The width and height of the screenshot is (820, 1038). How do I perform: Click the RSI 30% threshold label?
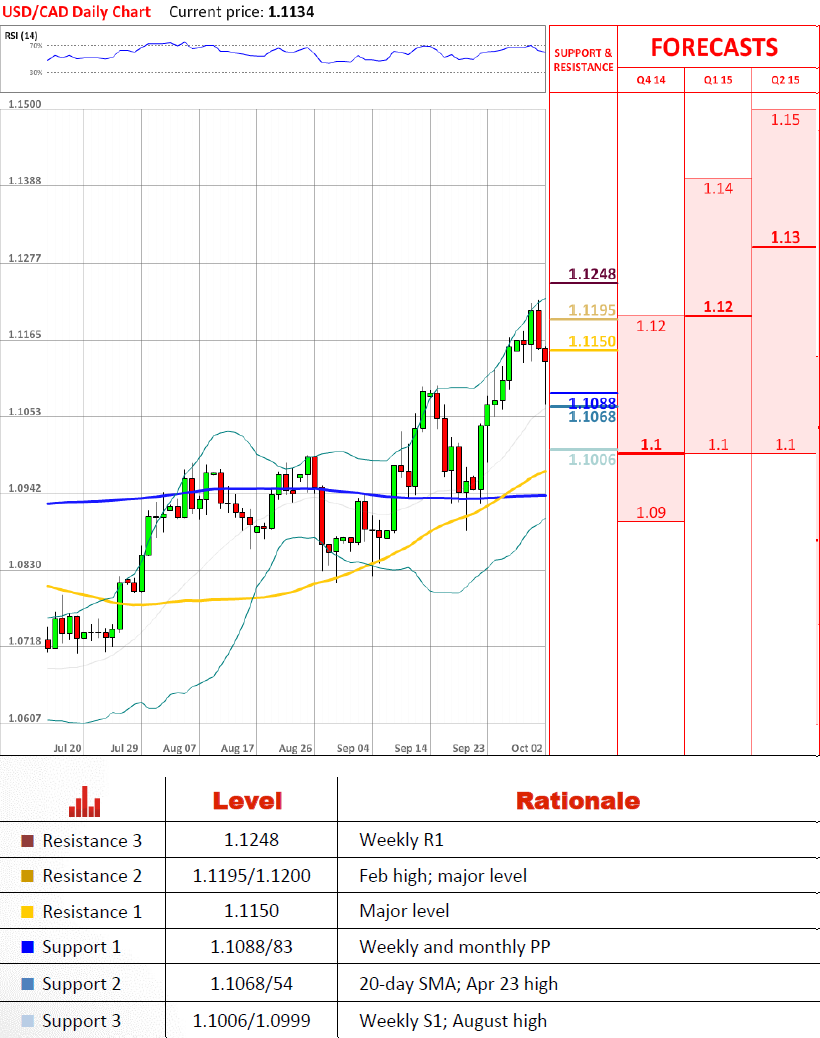(36, 72)
